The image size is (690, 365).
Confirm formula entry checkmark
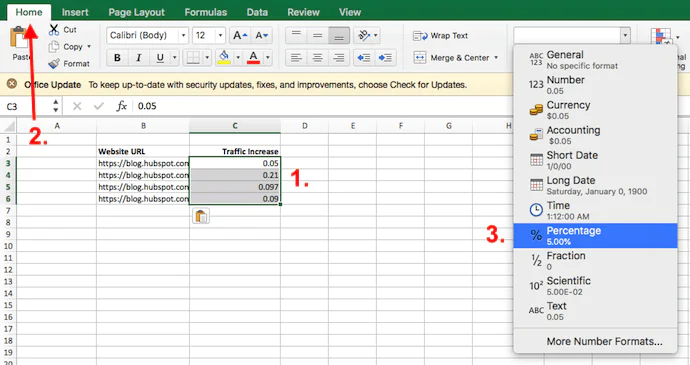coord(99,106)
